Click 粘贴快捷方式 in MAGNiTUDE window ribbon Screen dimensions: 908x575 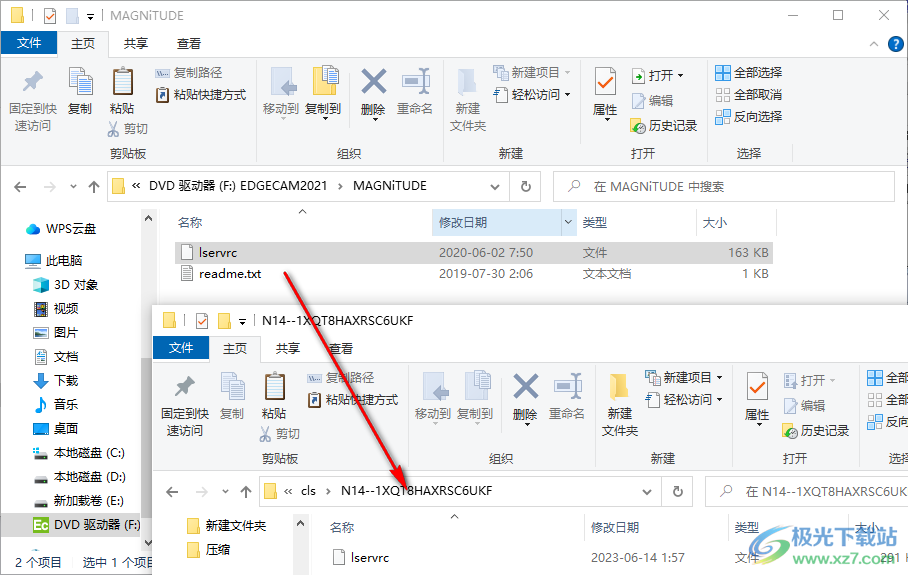click(x=202, y=95)
